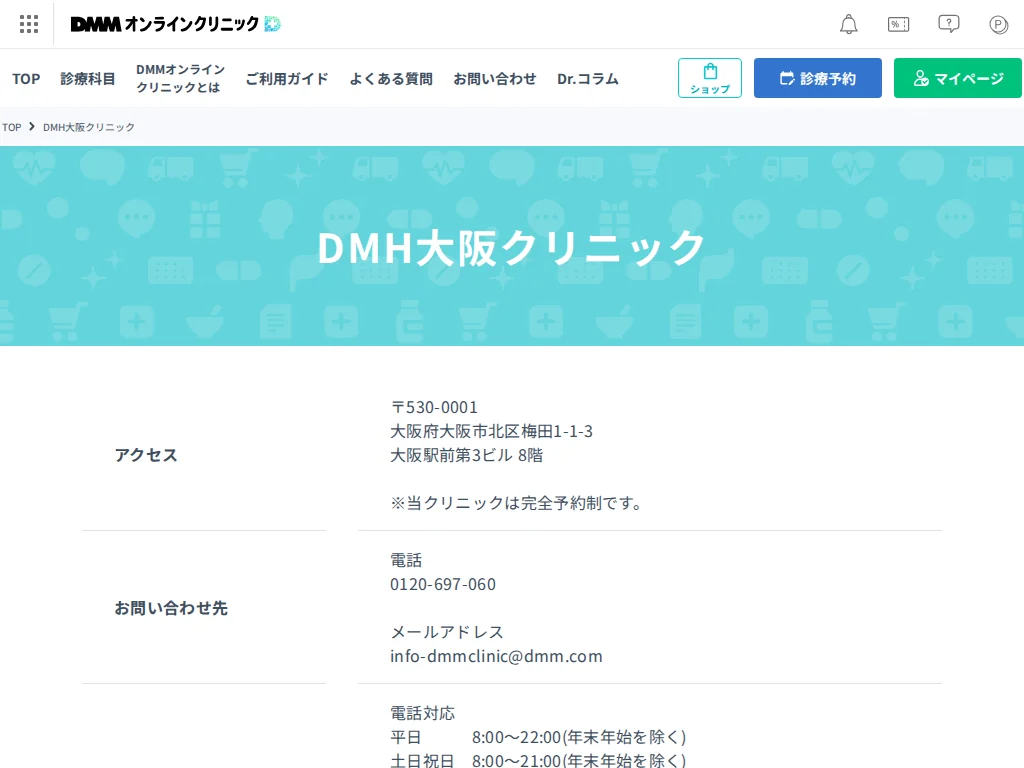Open お問い合わせ menu item
Viewport: 1024px width, 768px height.
pos(494,79)
